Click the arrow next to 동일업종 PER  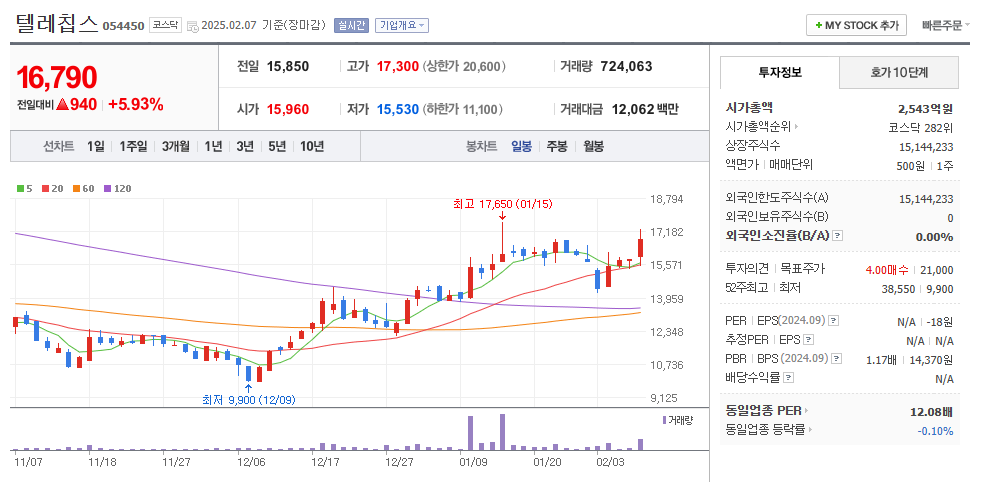click(807, 411)
